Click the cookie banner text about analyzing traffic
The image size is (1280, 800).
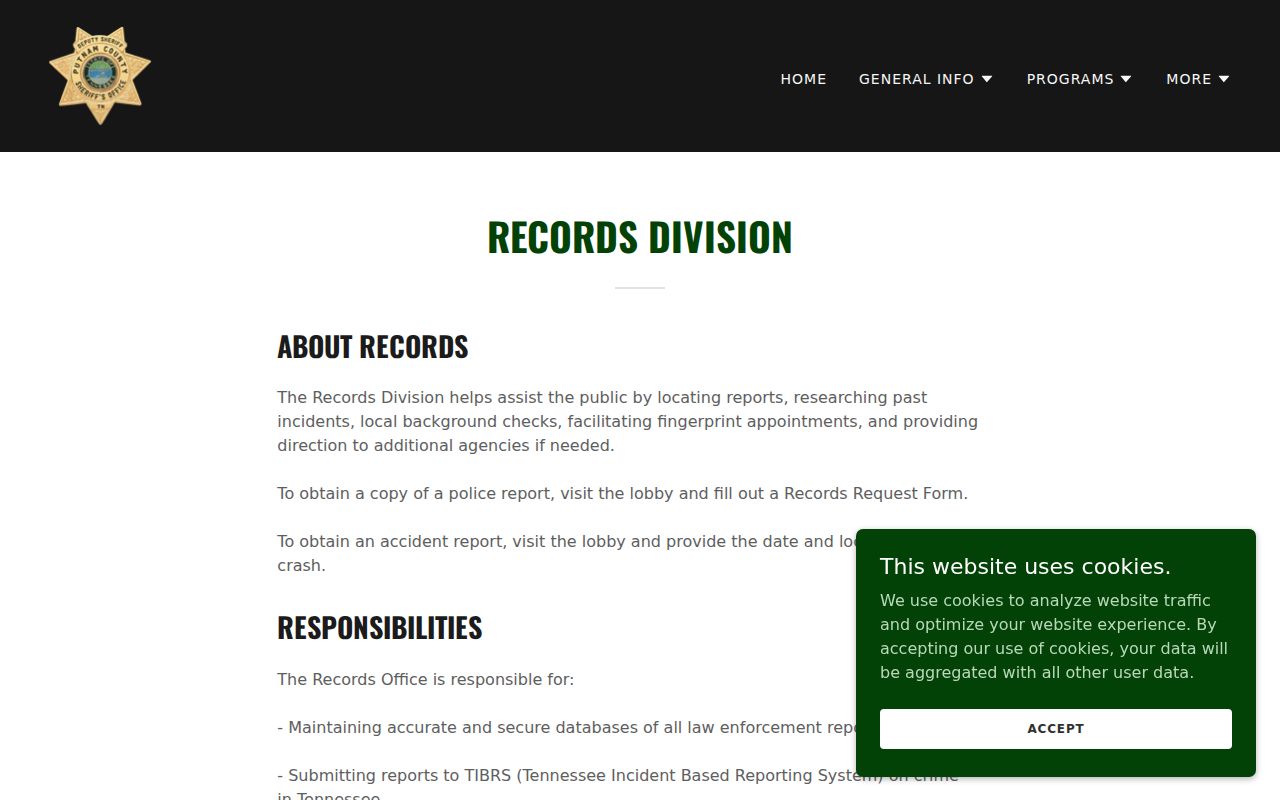click(1054, 637)
